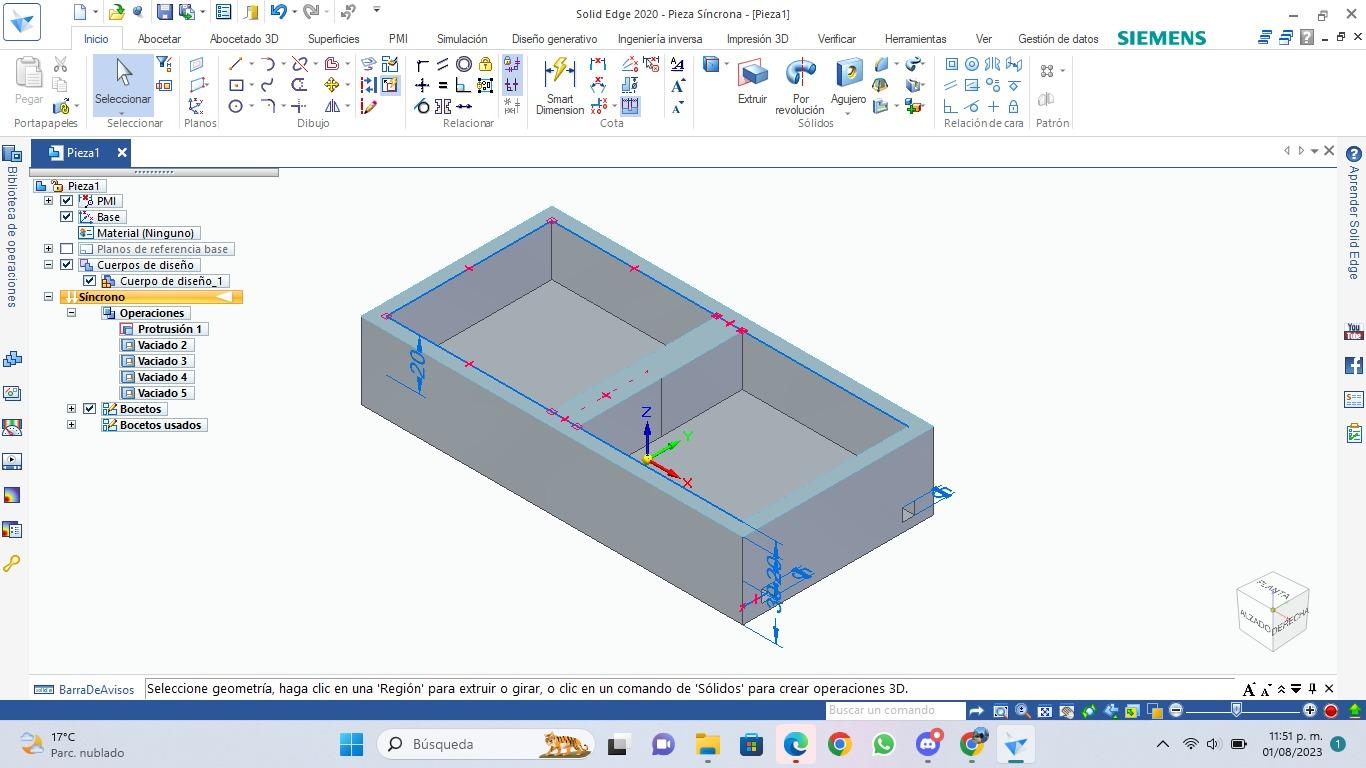Viewport: 1366px width, 768px height.
Task: Switch to the Superficies tab
Action: 333,39
